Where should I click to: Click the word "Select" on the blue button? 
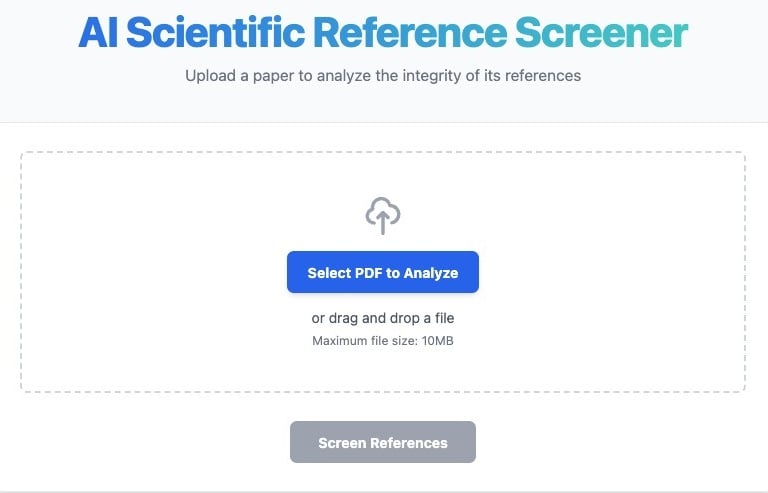point(329,273)
